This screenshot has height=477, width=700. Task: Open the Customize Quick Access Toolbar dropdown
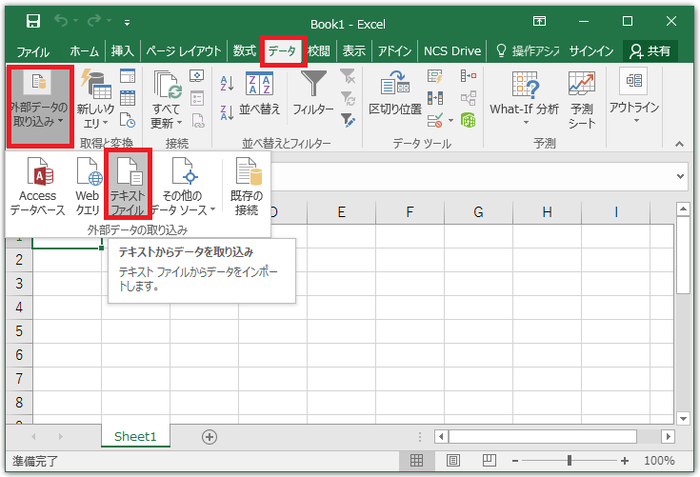tap(127, 22)
